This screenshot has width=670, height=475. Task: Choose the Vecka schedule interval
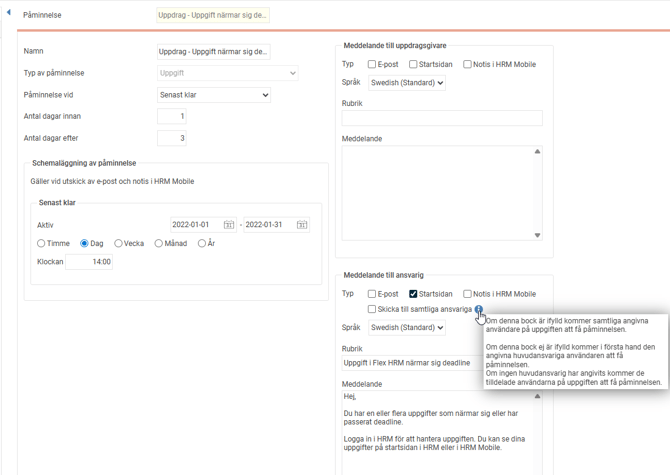pyautogui.click(x=118, y=243)
